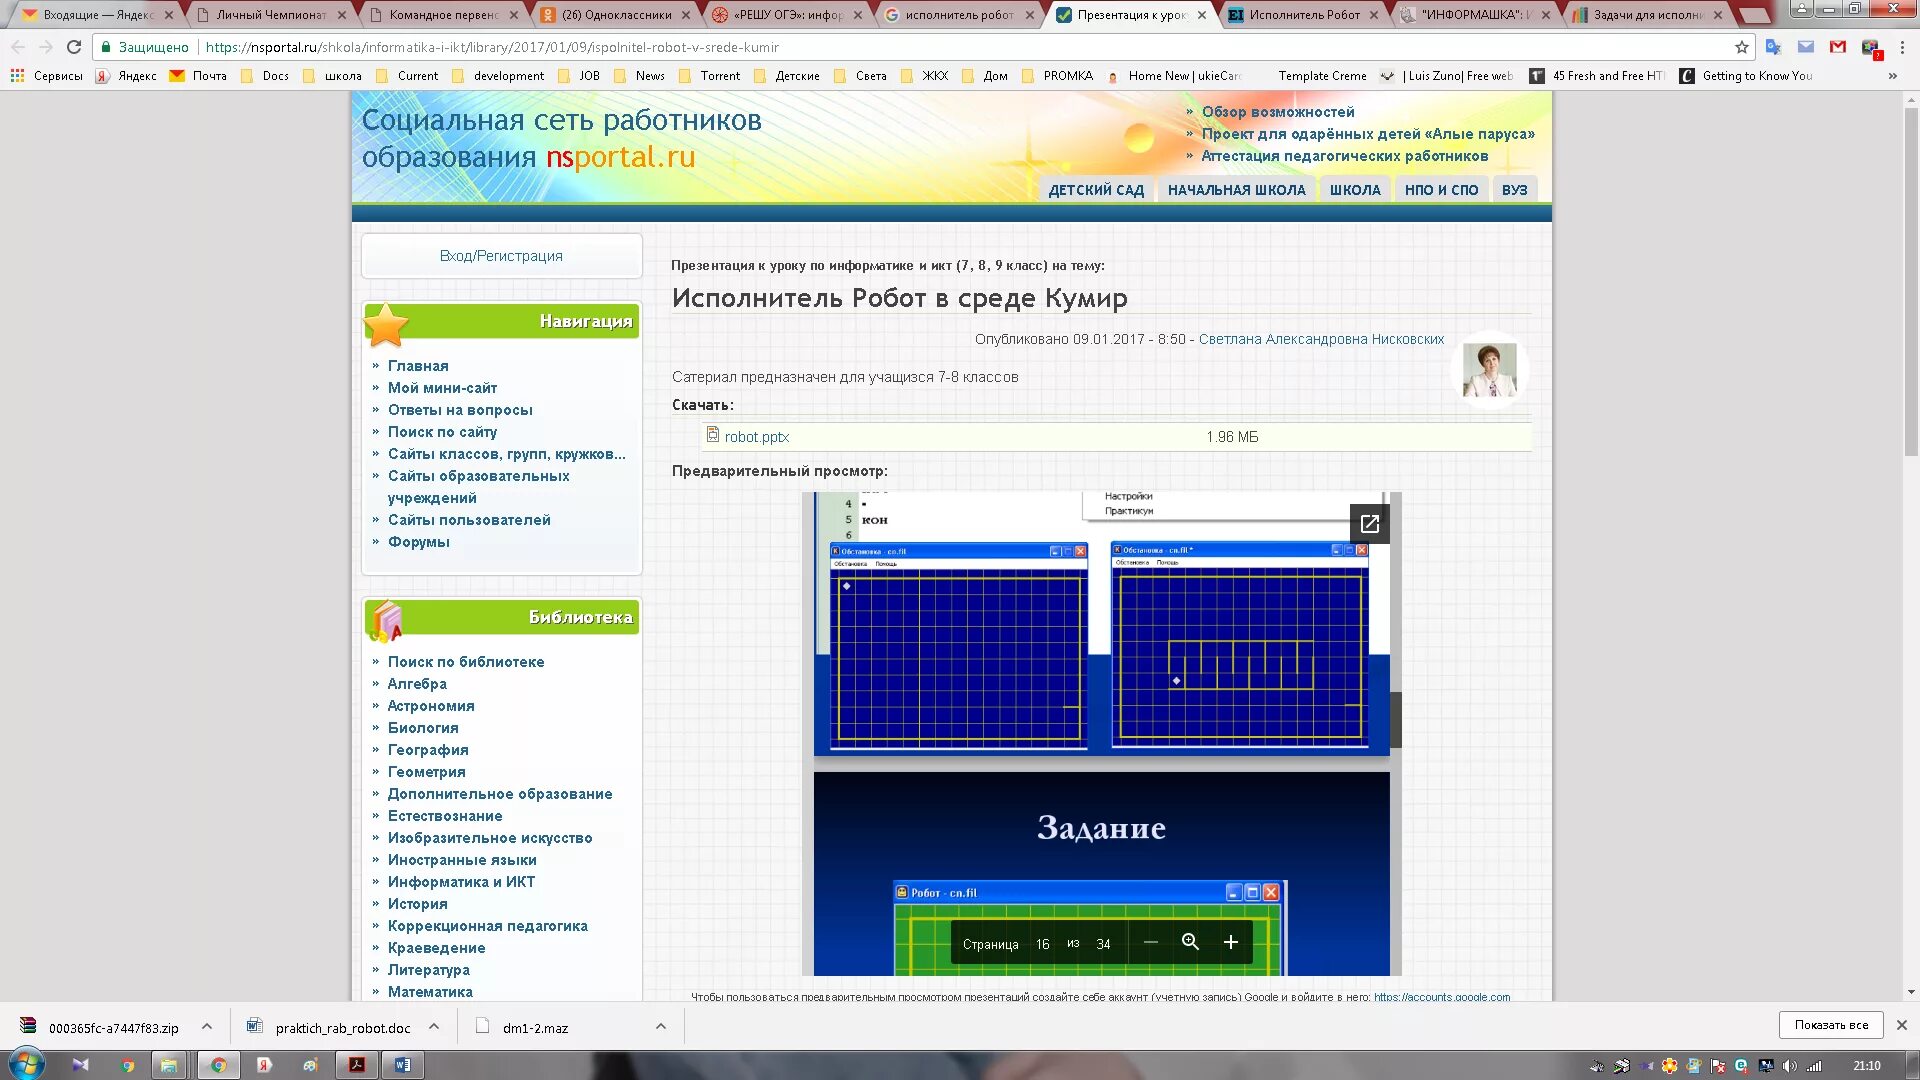Click the page number field 16
This screenshot has width=1920, height=1080.
[1042, 944]
